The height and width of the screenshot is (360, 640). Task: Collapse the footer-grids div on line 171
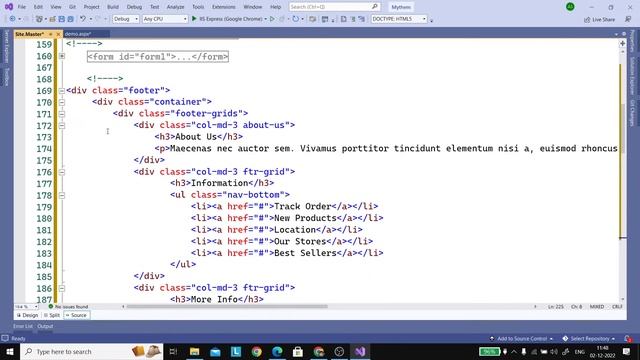point(62,114)
